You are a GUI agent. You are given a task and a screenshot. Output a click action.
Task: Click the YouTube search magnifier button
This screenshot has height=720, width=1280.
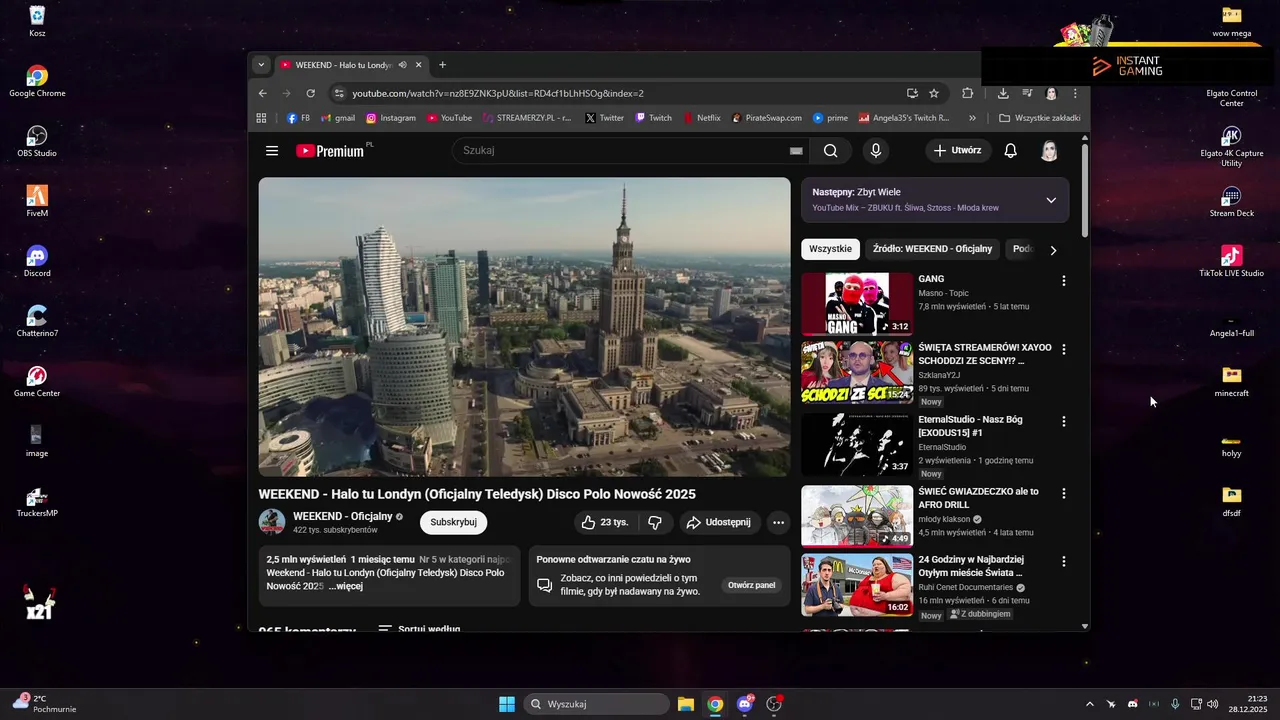831,151
